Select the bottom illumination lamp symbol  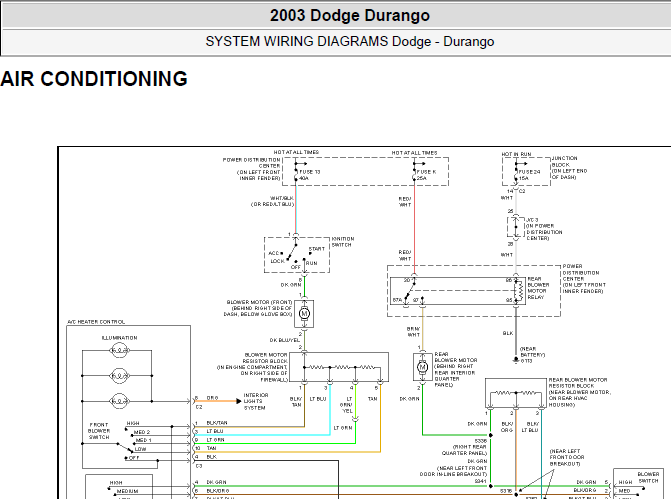119,401
